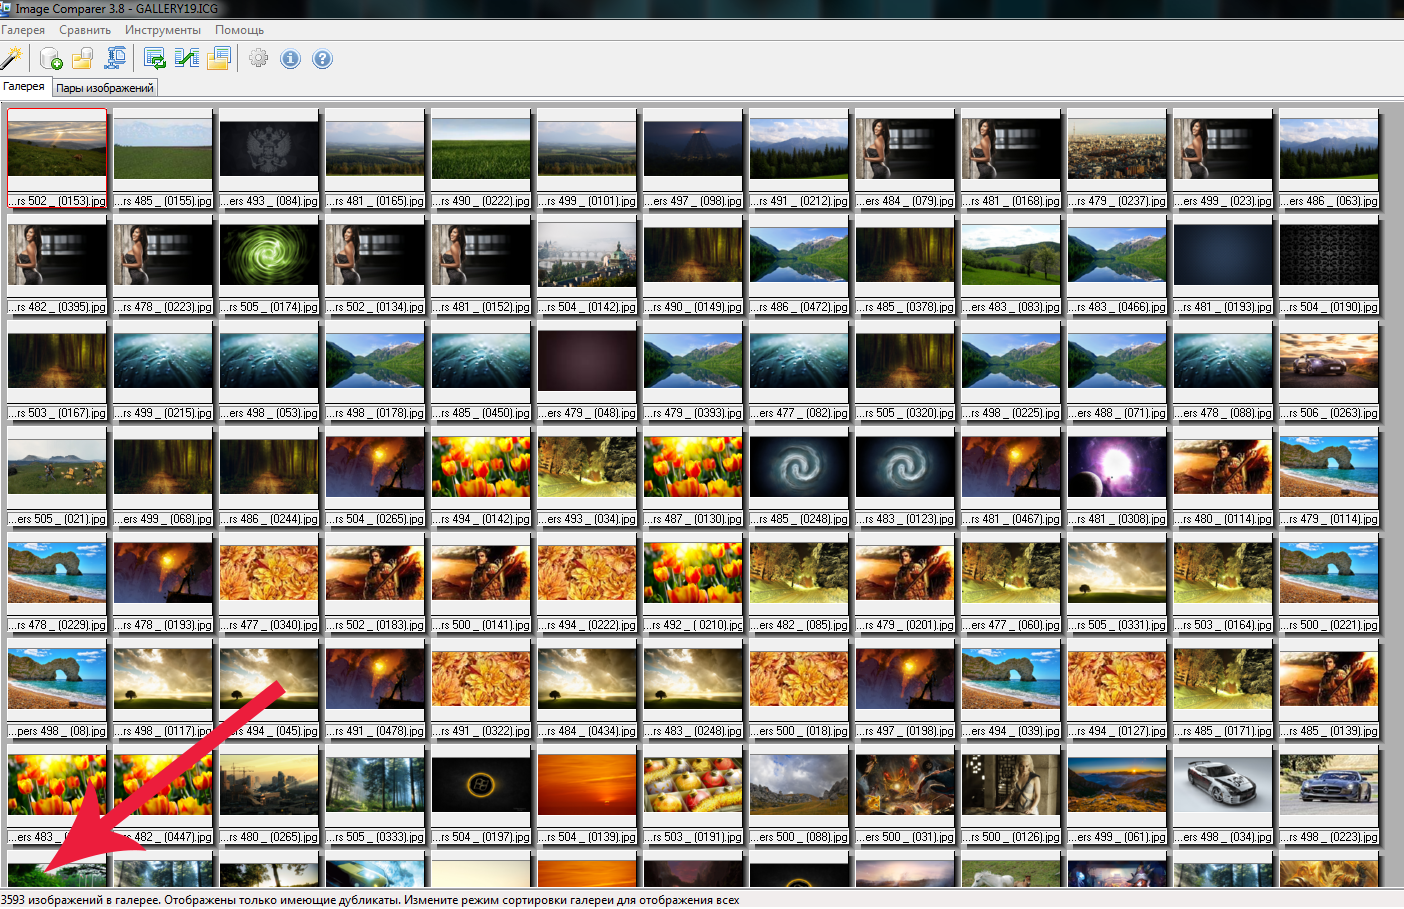Open gallery using folder-database icon
This screenshot has width=1404, height=909.
(x=82, y=59)
